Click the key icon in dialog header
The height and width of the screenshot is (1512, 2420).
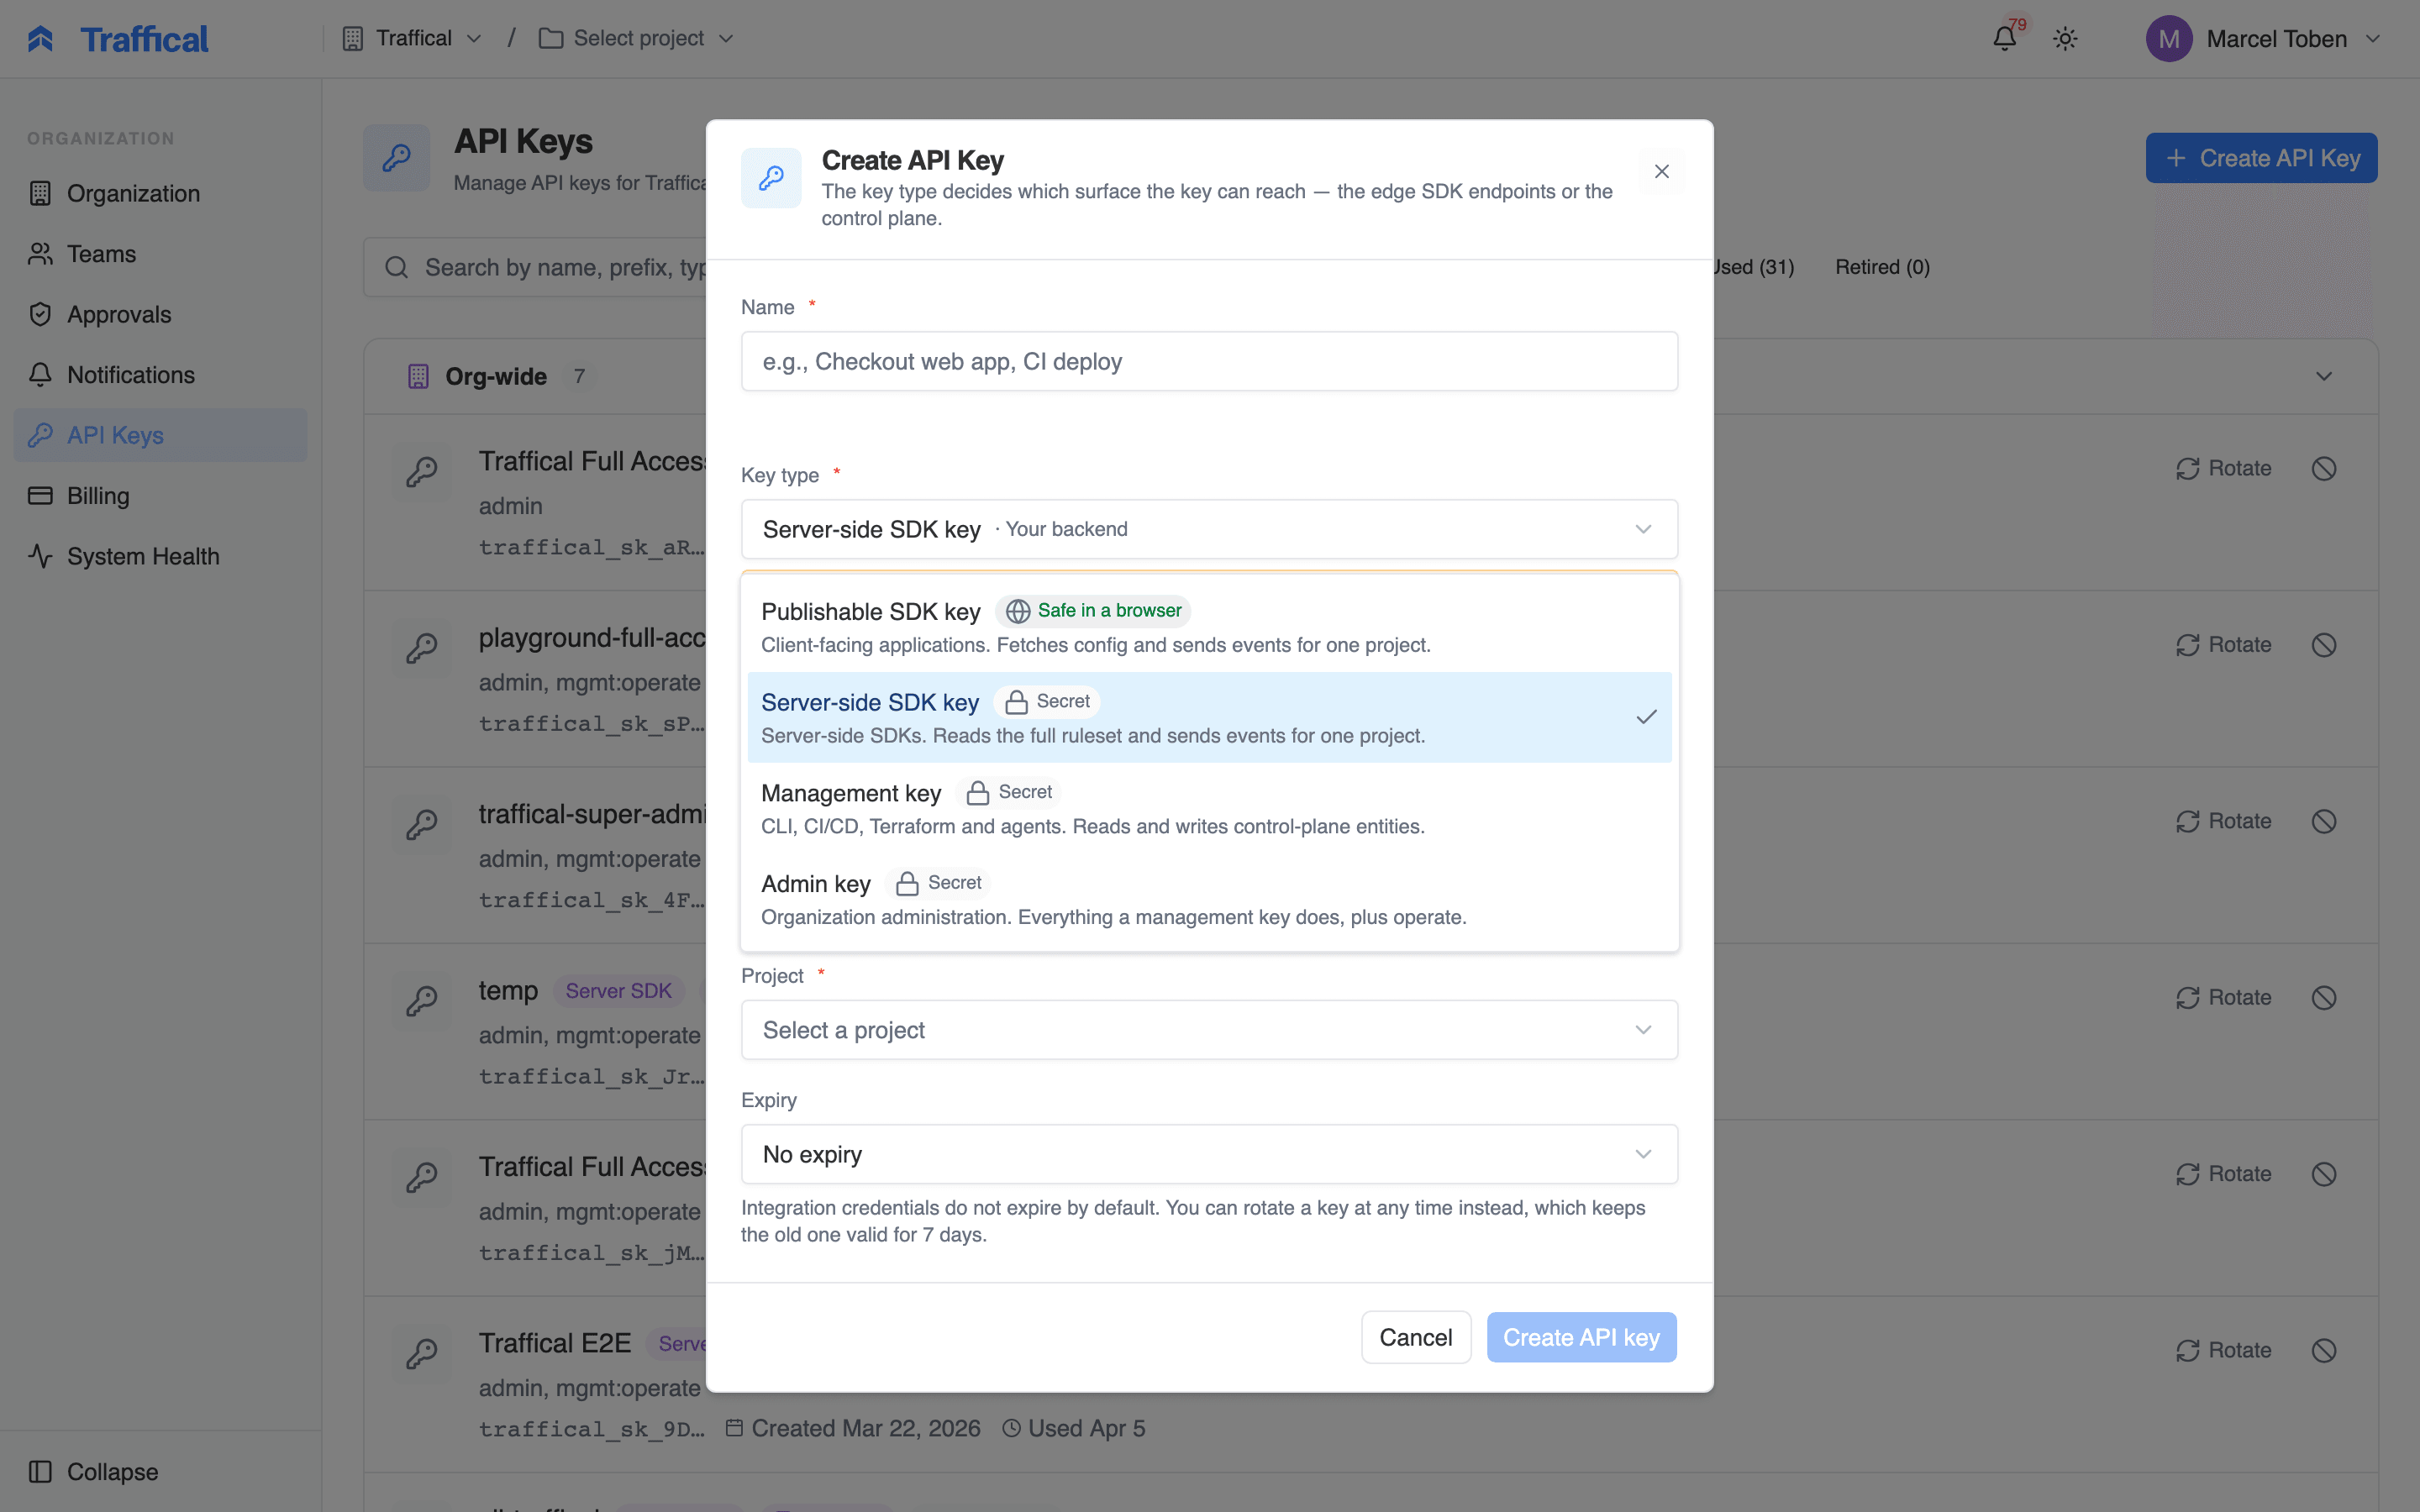(x=771, y=178)
